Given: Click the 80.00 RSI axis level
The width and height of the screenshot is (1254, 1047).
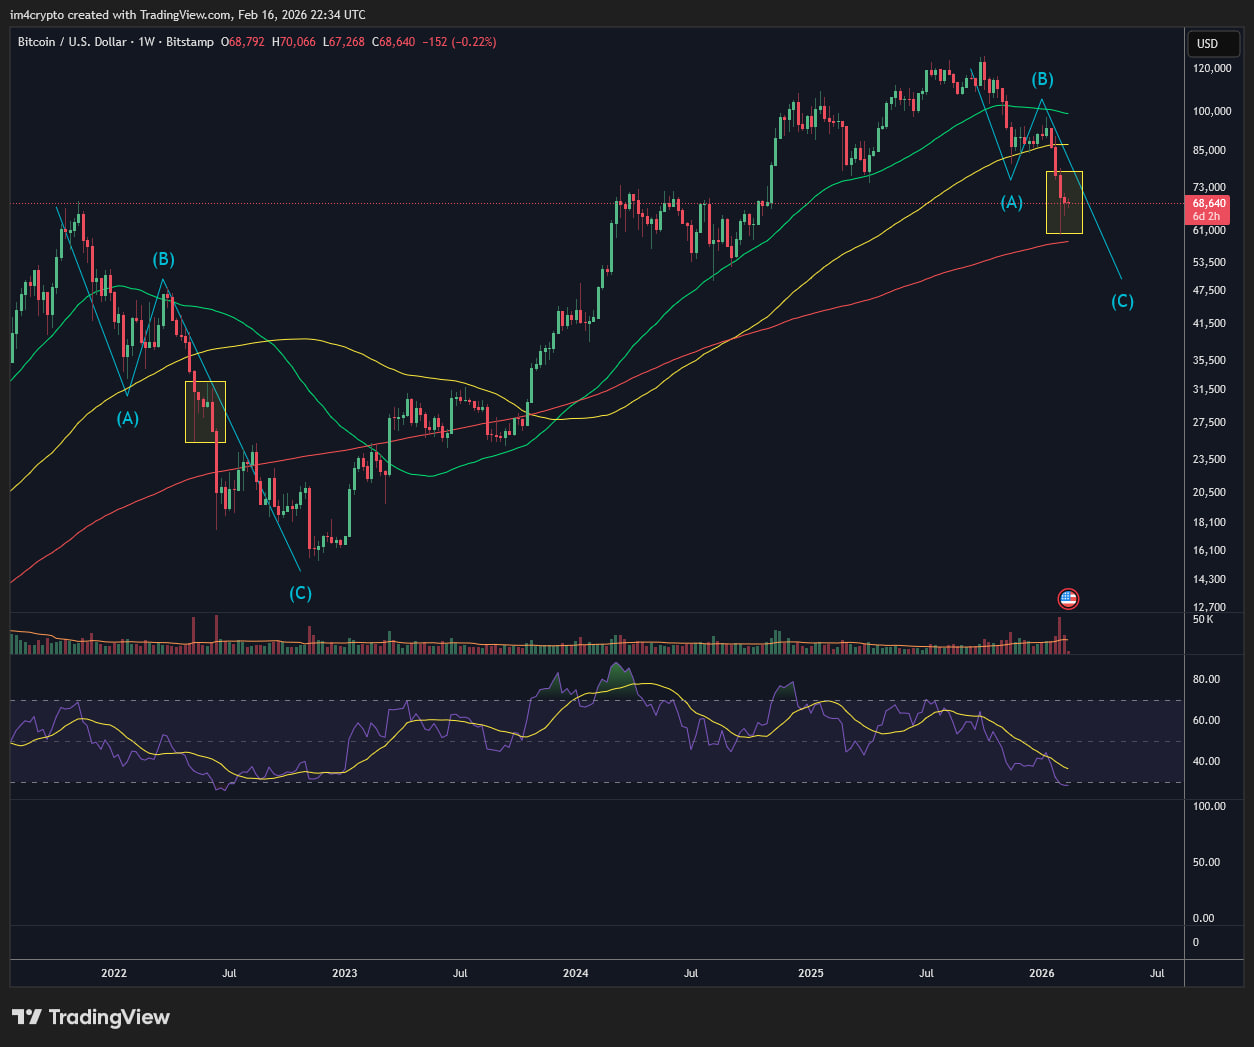Looking at the screenshot, I should point(1206,679).
